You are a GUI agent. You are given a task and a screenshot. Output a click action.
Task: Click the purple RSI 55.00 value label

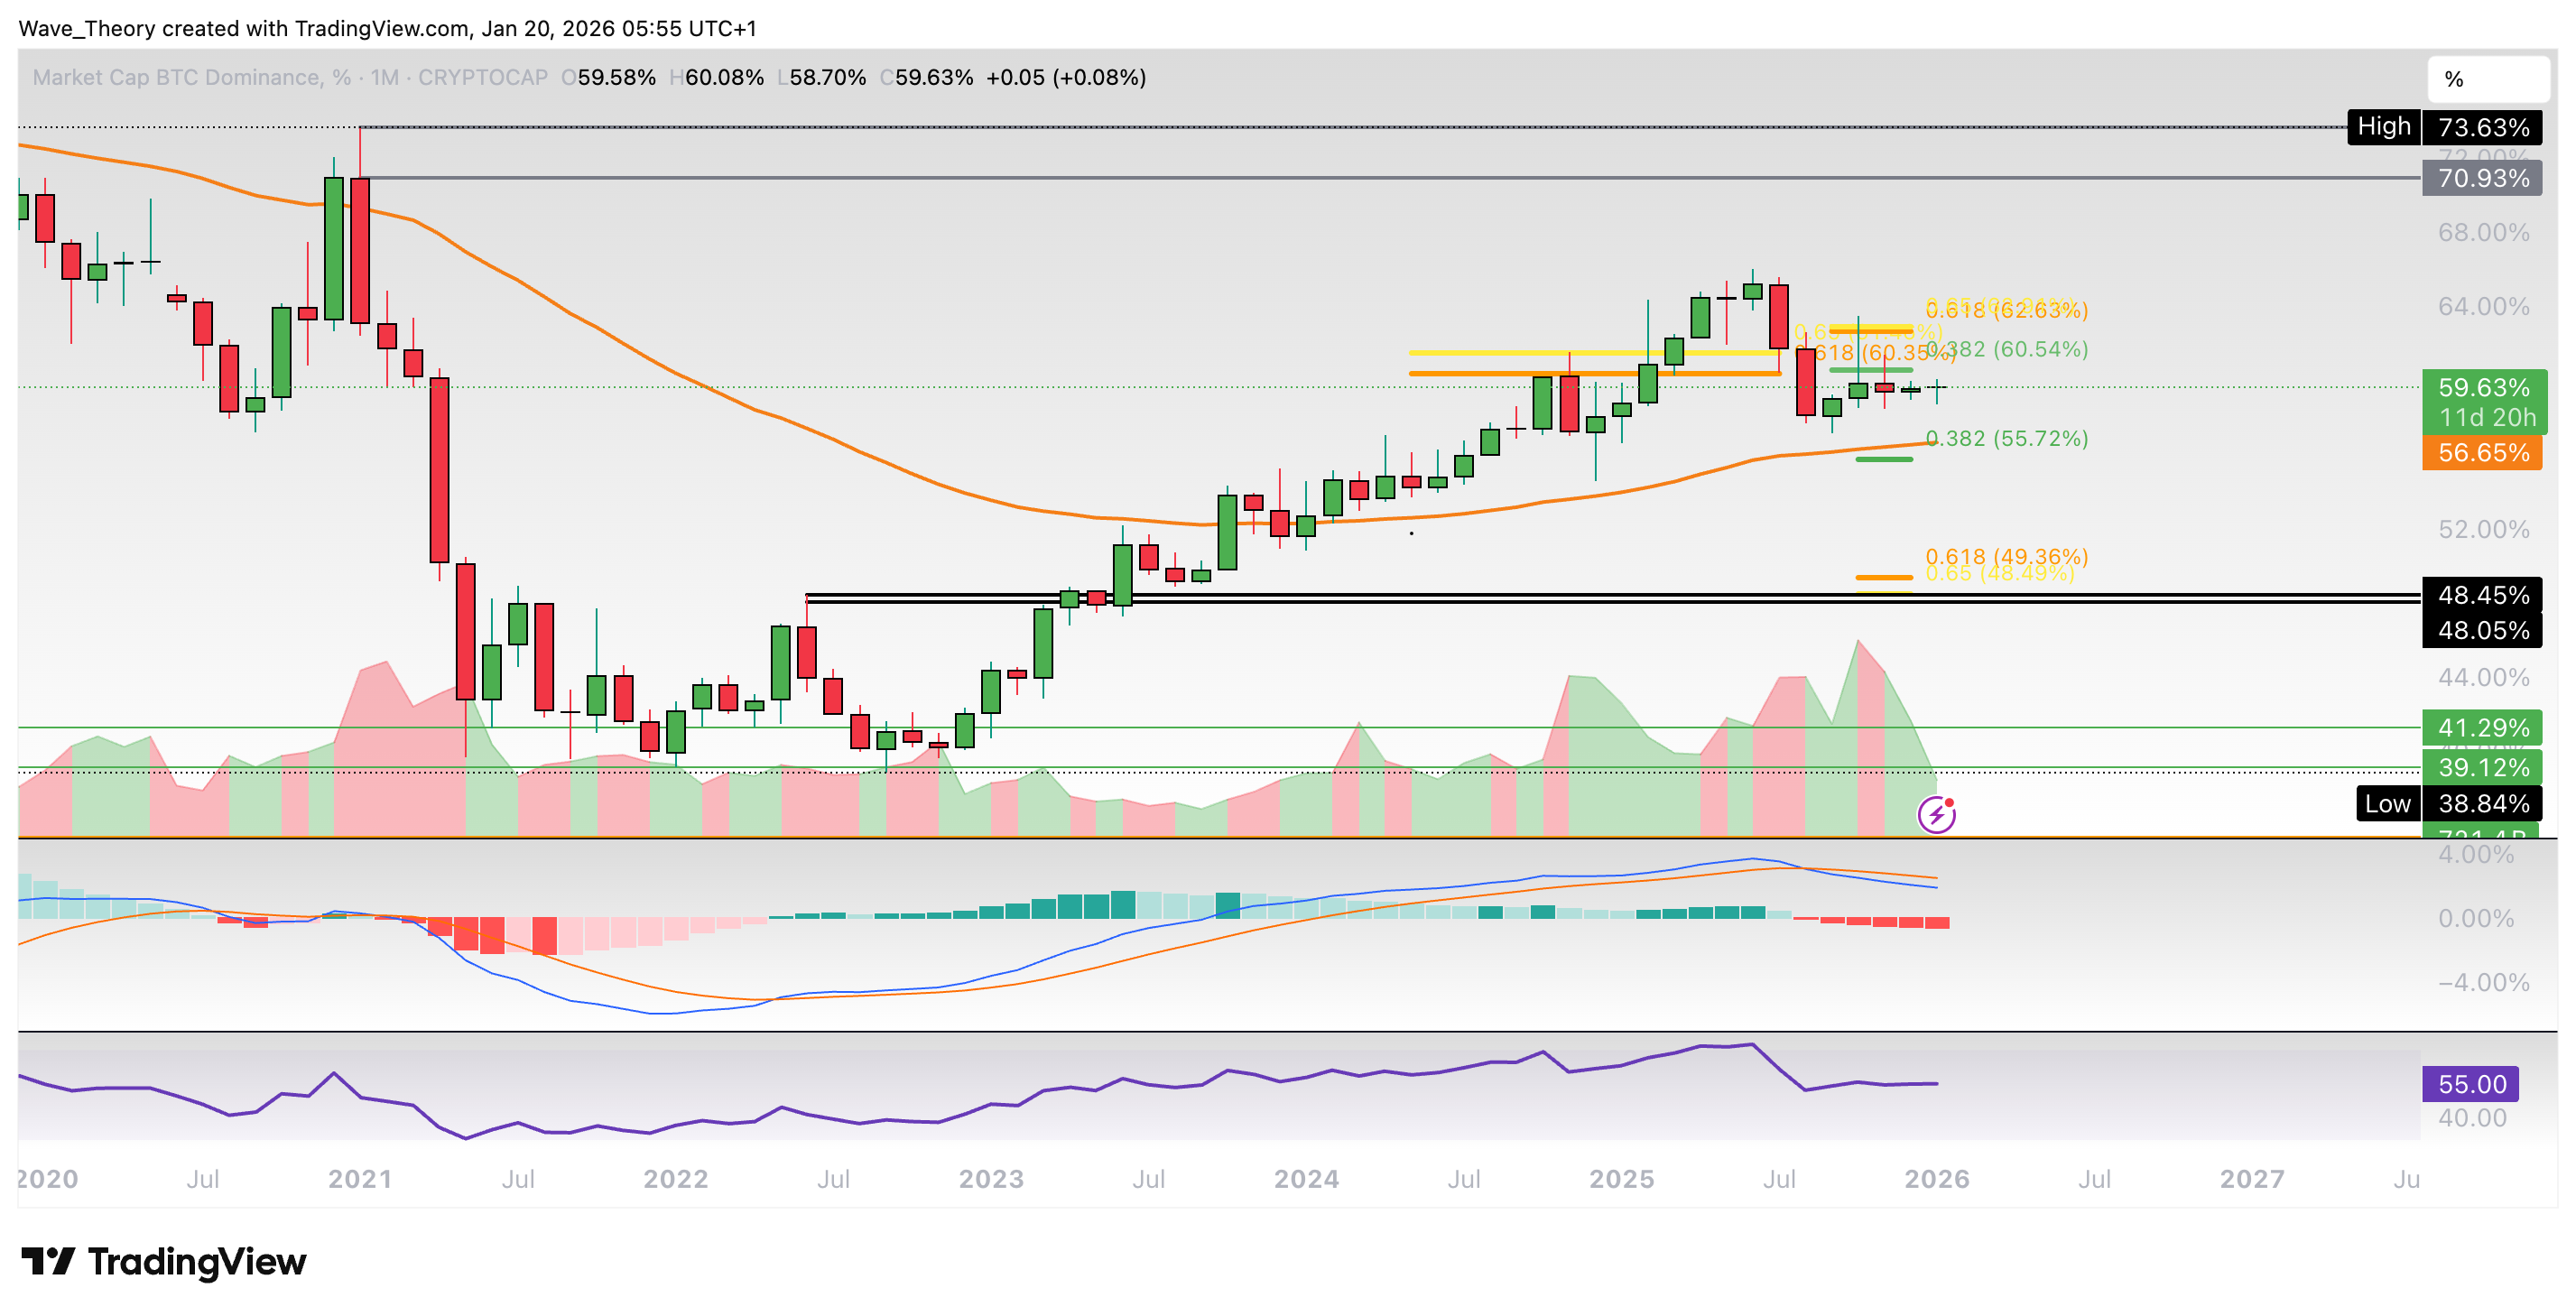tap(2470, 1085)
